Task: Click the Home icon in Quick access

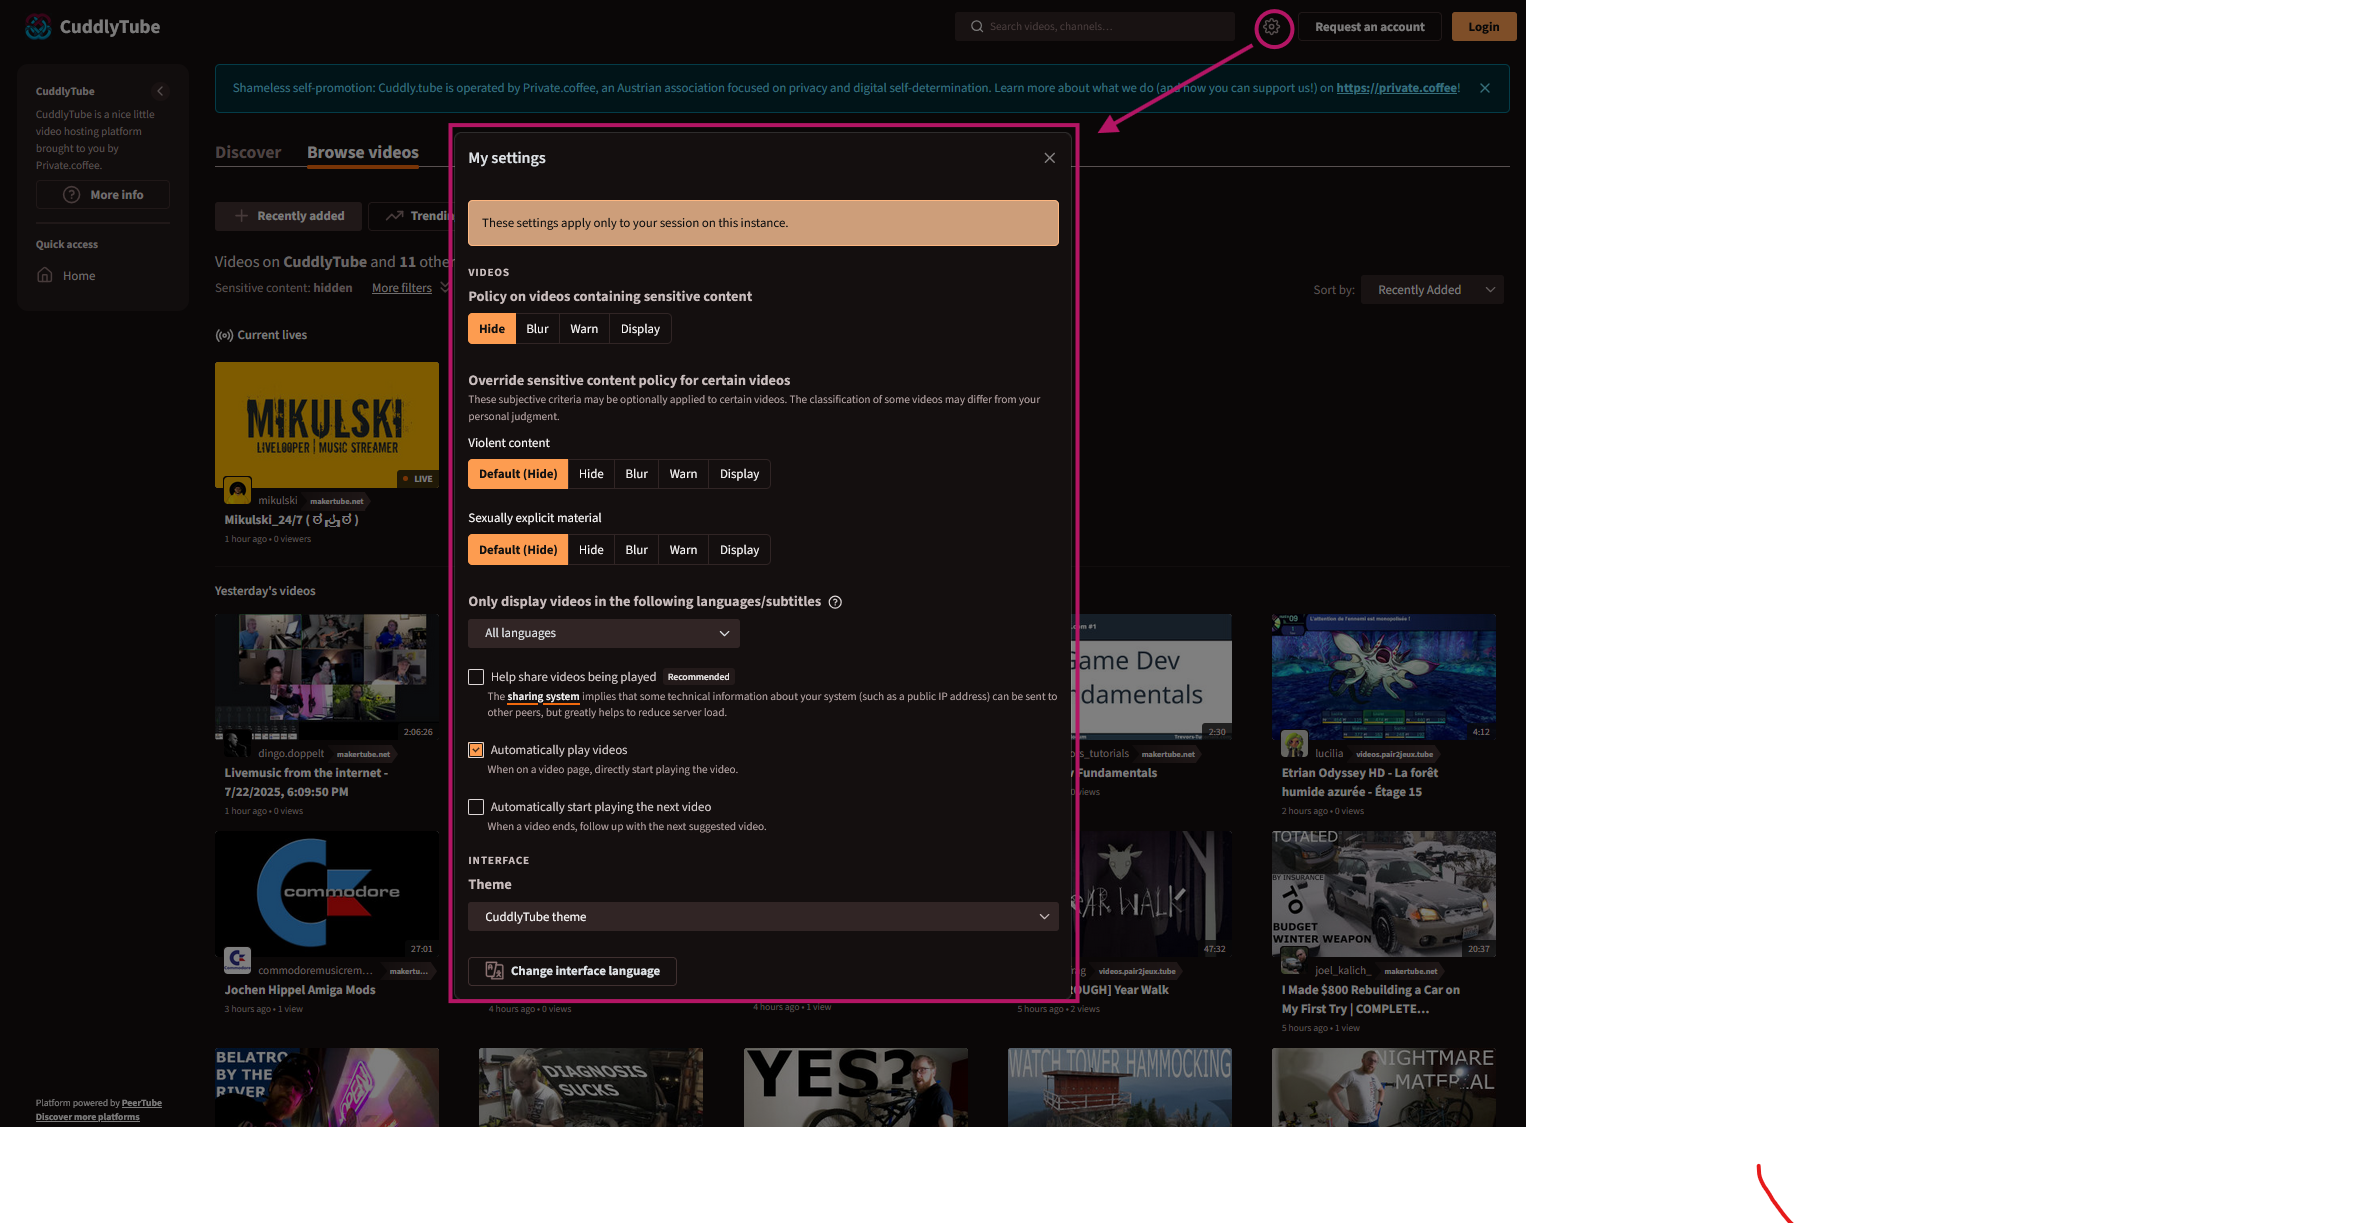Action: (45, 276)
